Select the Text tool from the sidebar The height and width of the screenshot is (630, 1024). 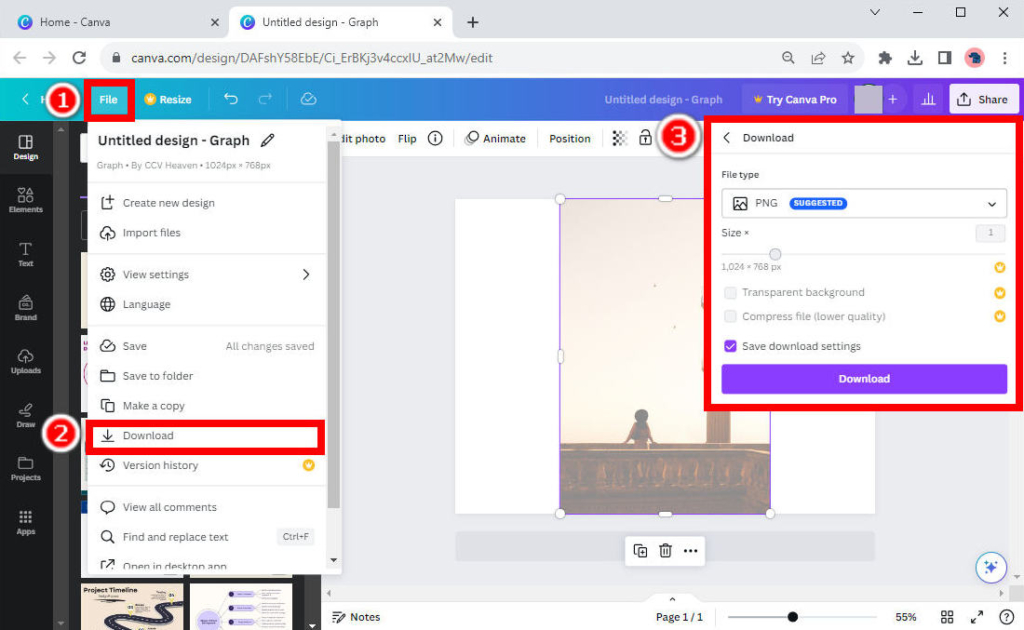[x=25, y=253]
